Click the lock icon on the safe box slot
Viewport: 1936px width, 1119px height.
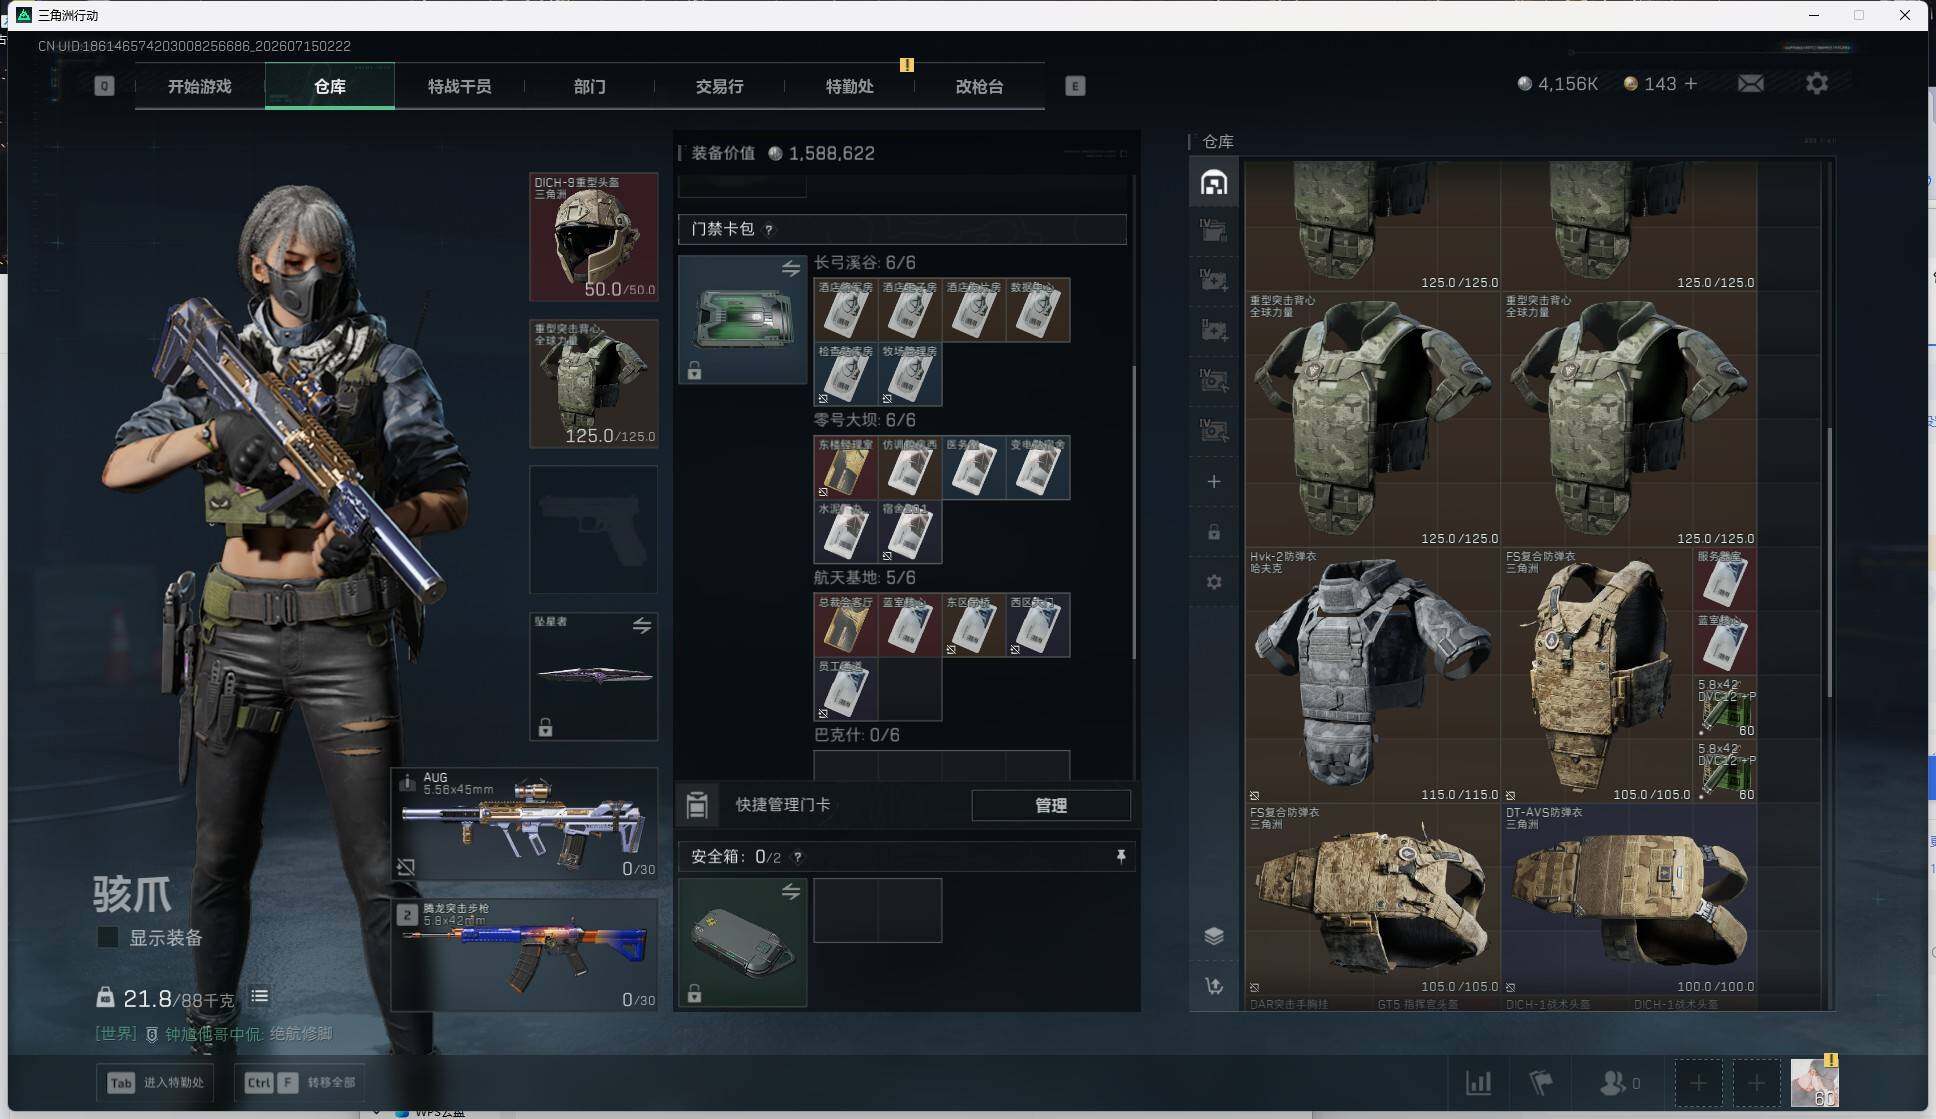click(x=695, y=993)
